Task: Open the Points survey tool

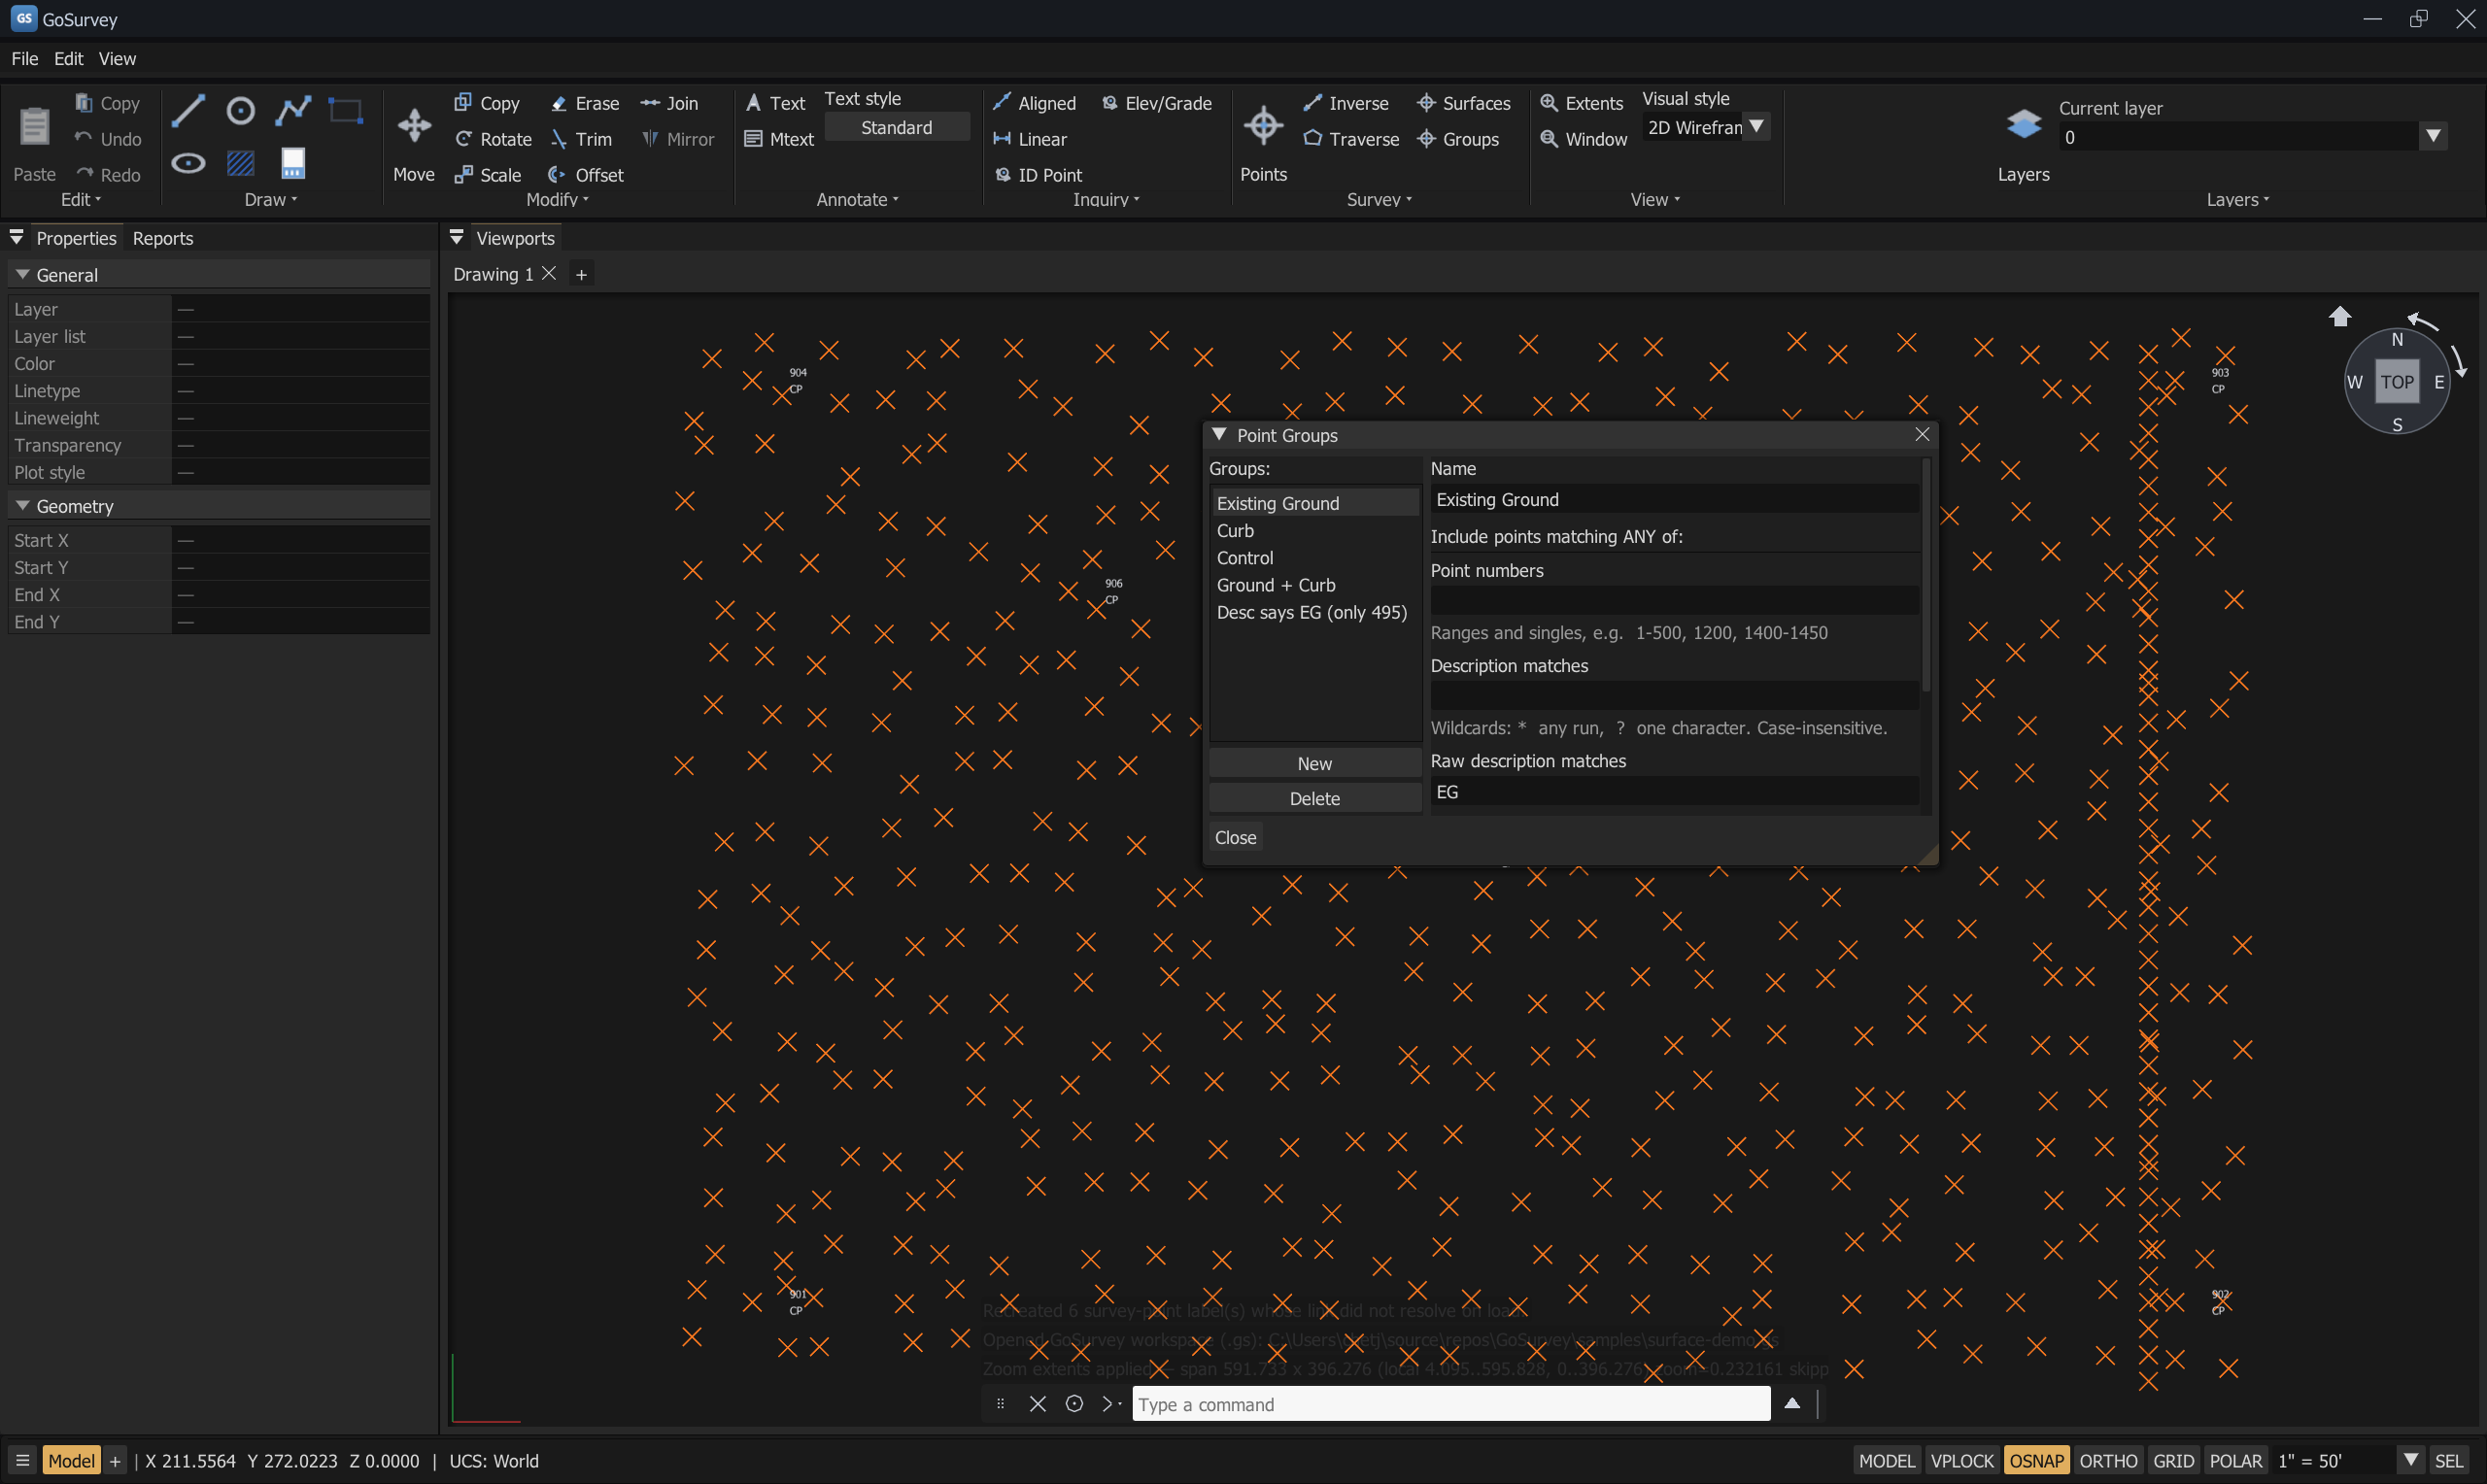Action: (x=1263, y=140)
